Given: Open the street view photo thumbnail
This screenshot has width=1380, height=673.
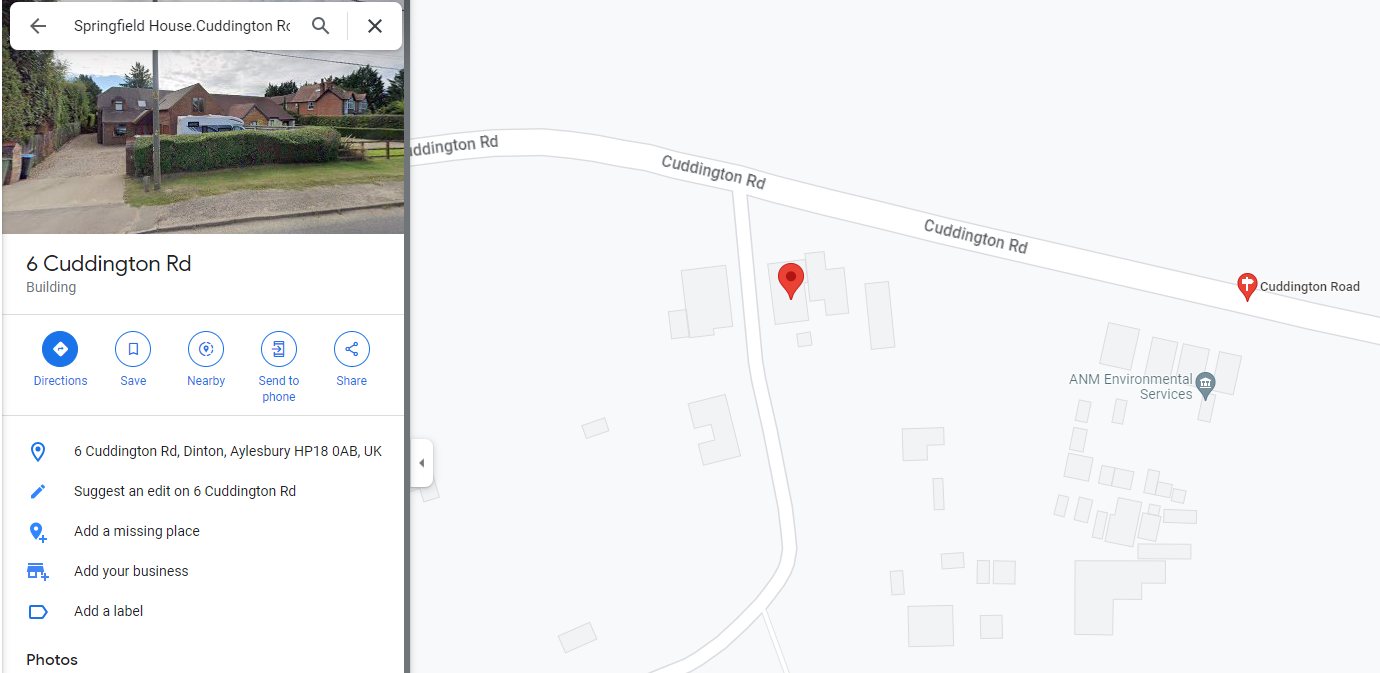Looking at the screenshot, I should coord(203,142).
